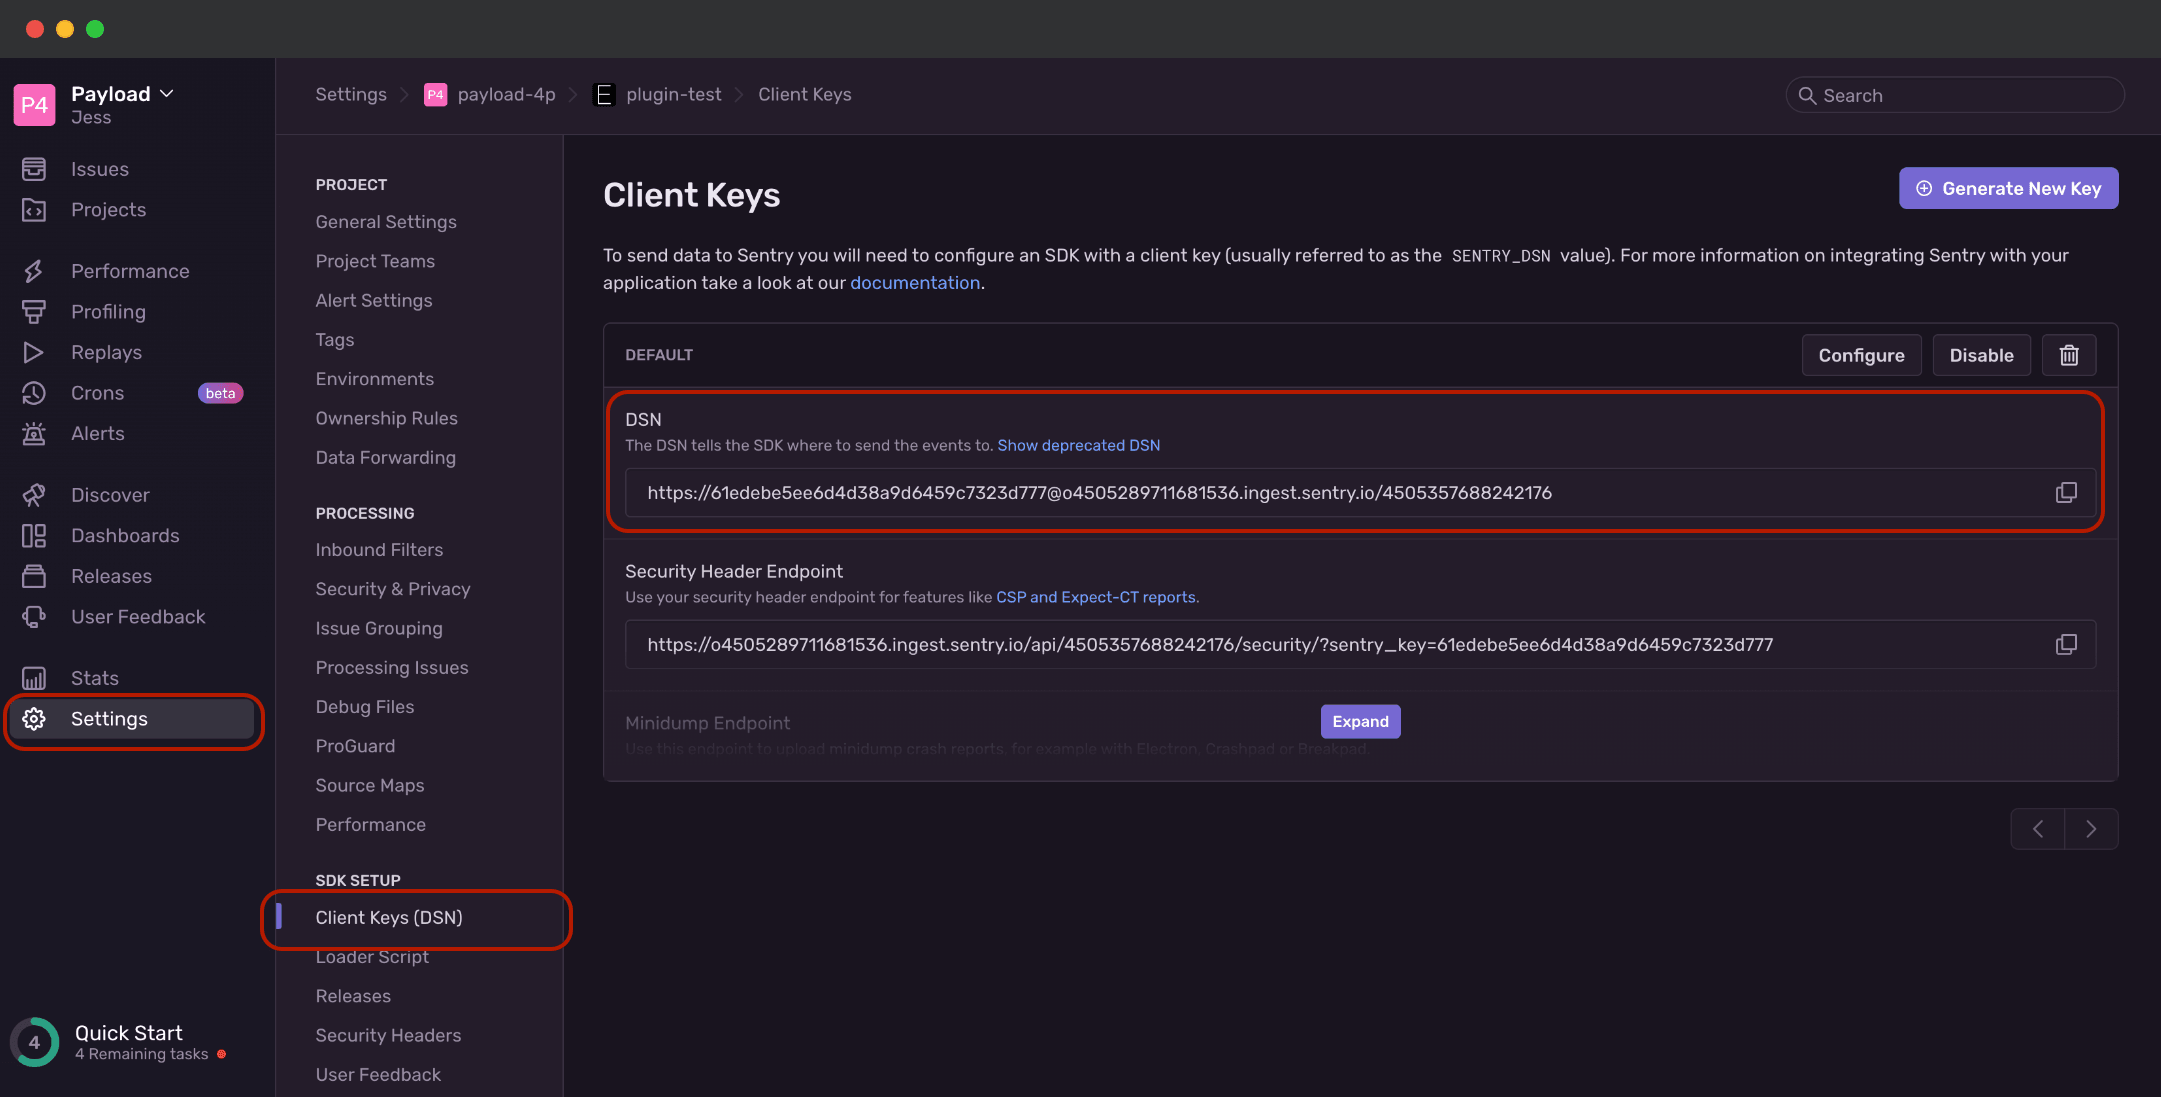Open Environments settings
2161x1097 pixels.
point(375,379)
